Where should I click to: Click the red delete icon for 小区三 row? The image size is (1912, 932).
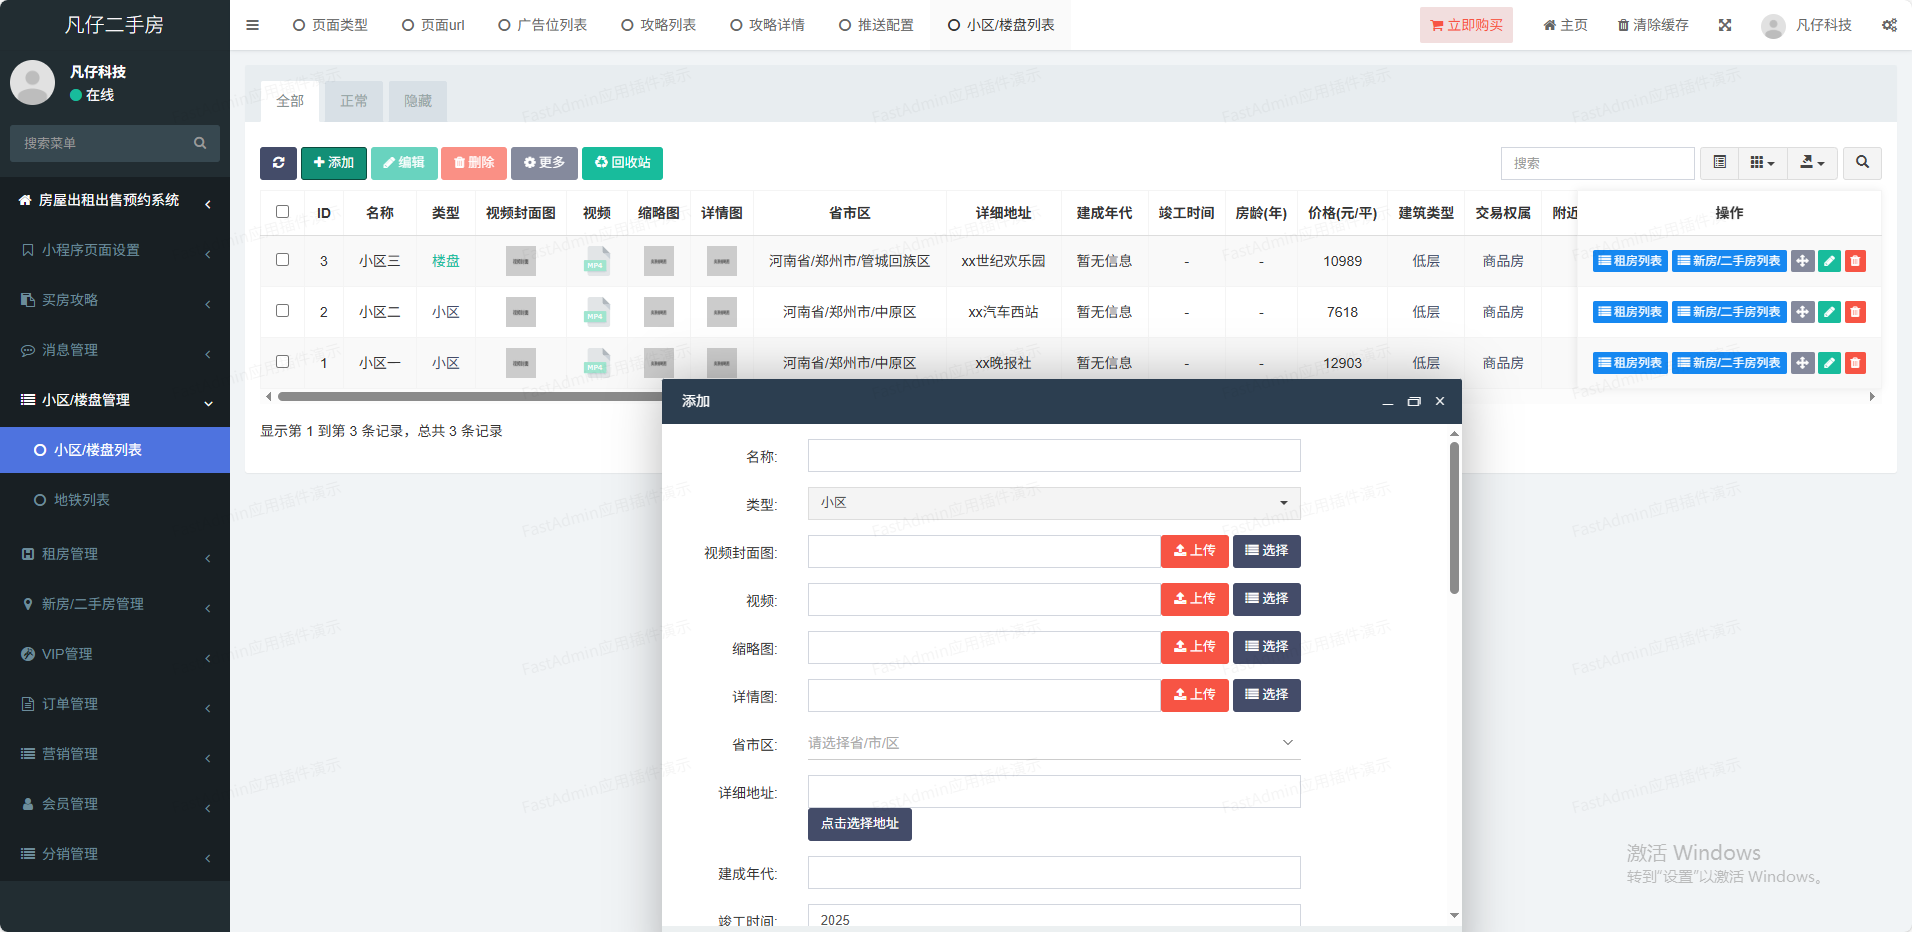click(x=1855, y=261)
